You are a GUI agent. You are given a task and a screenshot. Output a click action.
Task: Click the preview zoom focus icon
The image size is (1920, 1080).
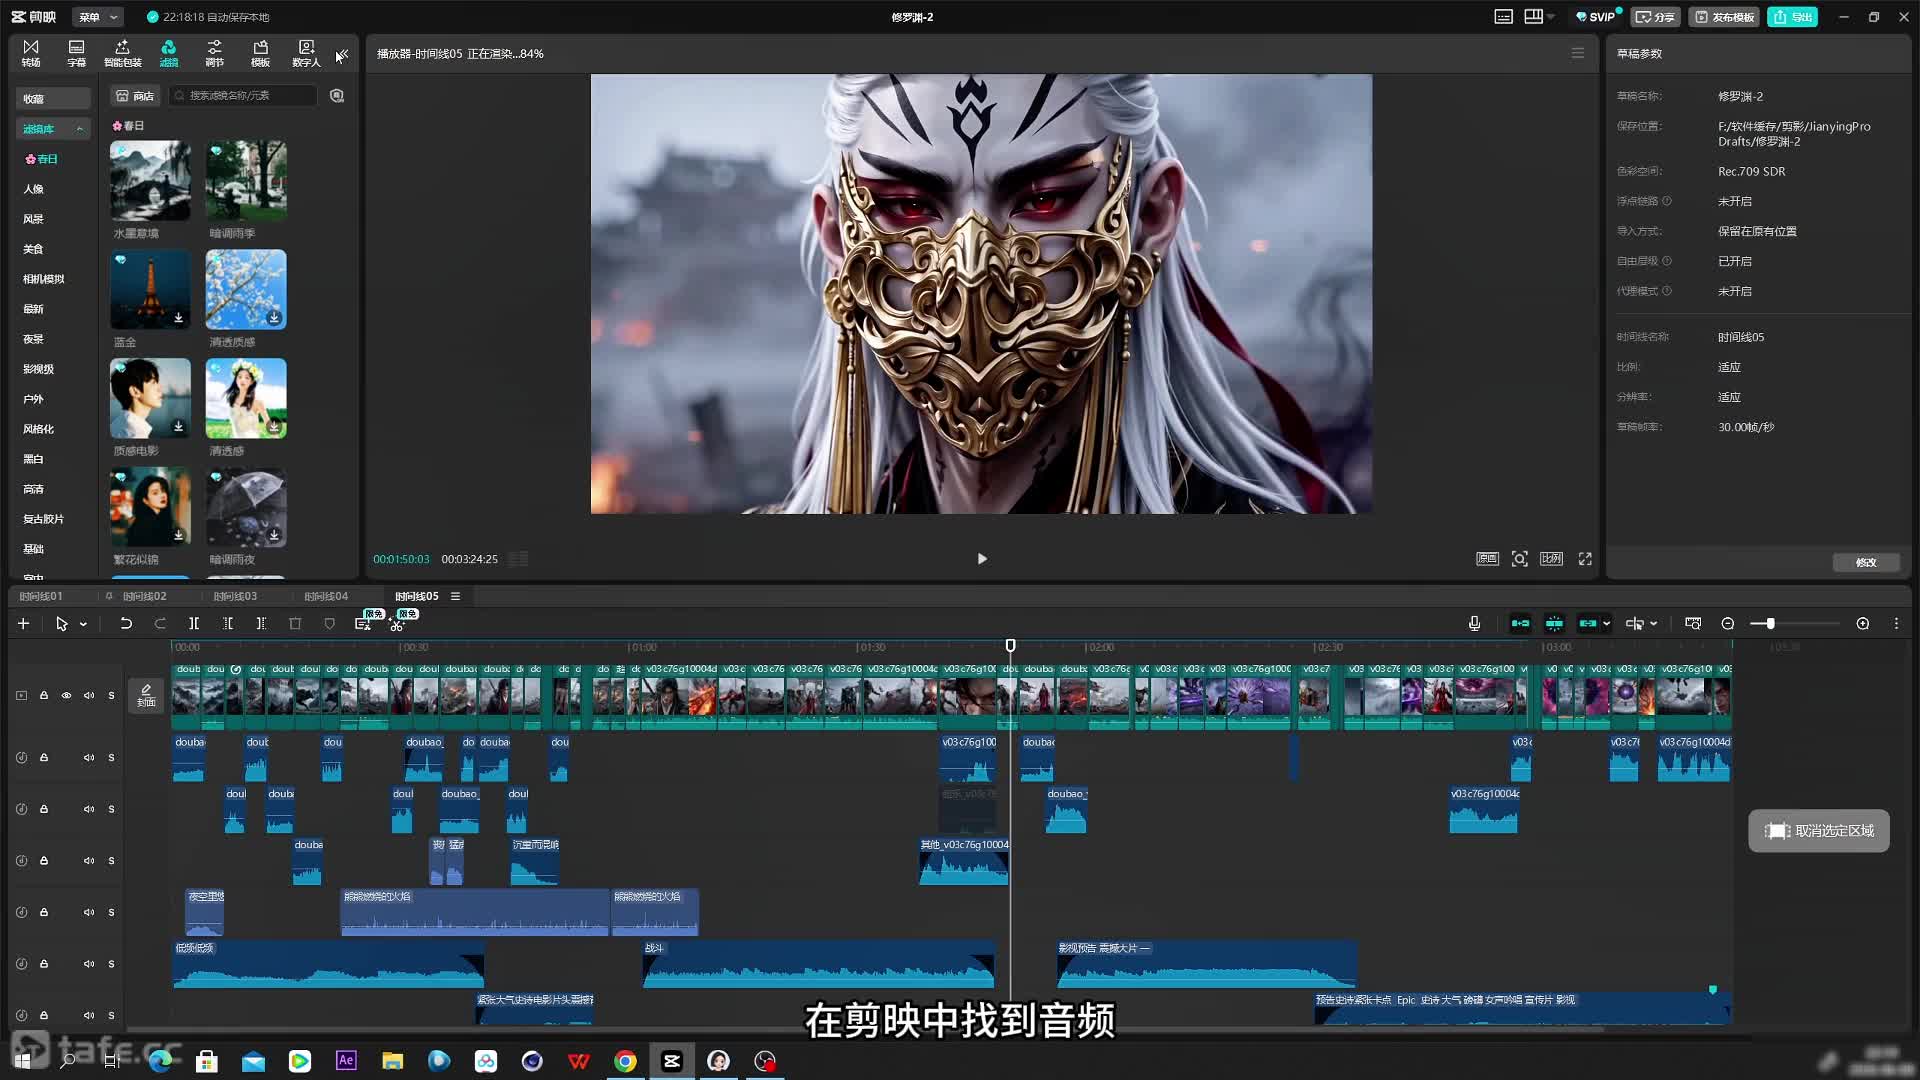tap(1520, 559)
